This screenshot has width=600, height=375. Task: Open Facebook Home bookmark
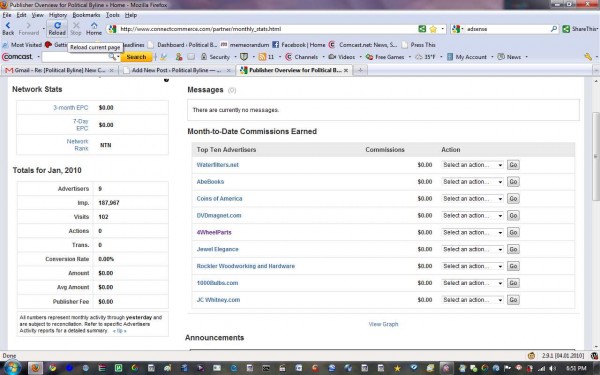[x=299, y=45]
